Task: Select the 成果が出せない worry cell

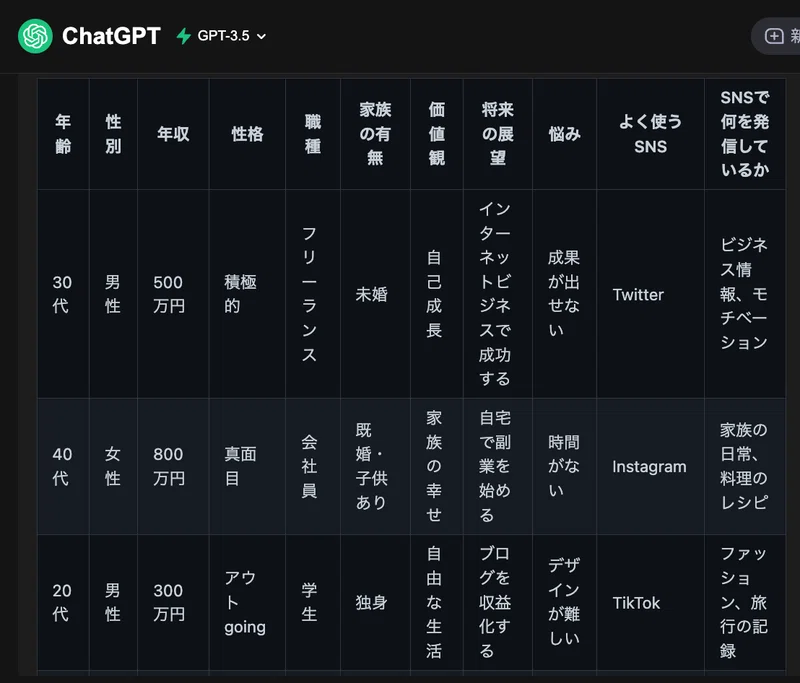Action: point(563,294)
